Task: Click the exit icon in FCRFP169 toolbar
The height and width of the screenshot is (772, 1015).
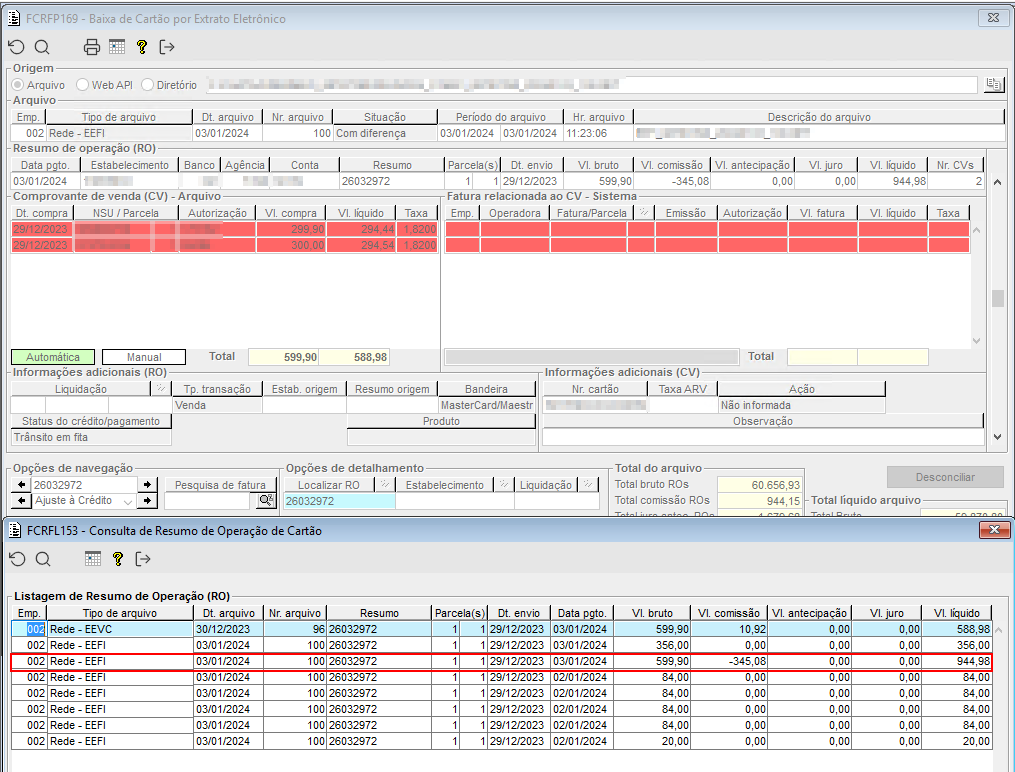Action: [x=166, y=47]
